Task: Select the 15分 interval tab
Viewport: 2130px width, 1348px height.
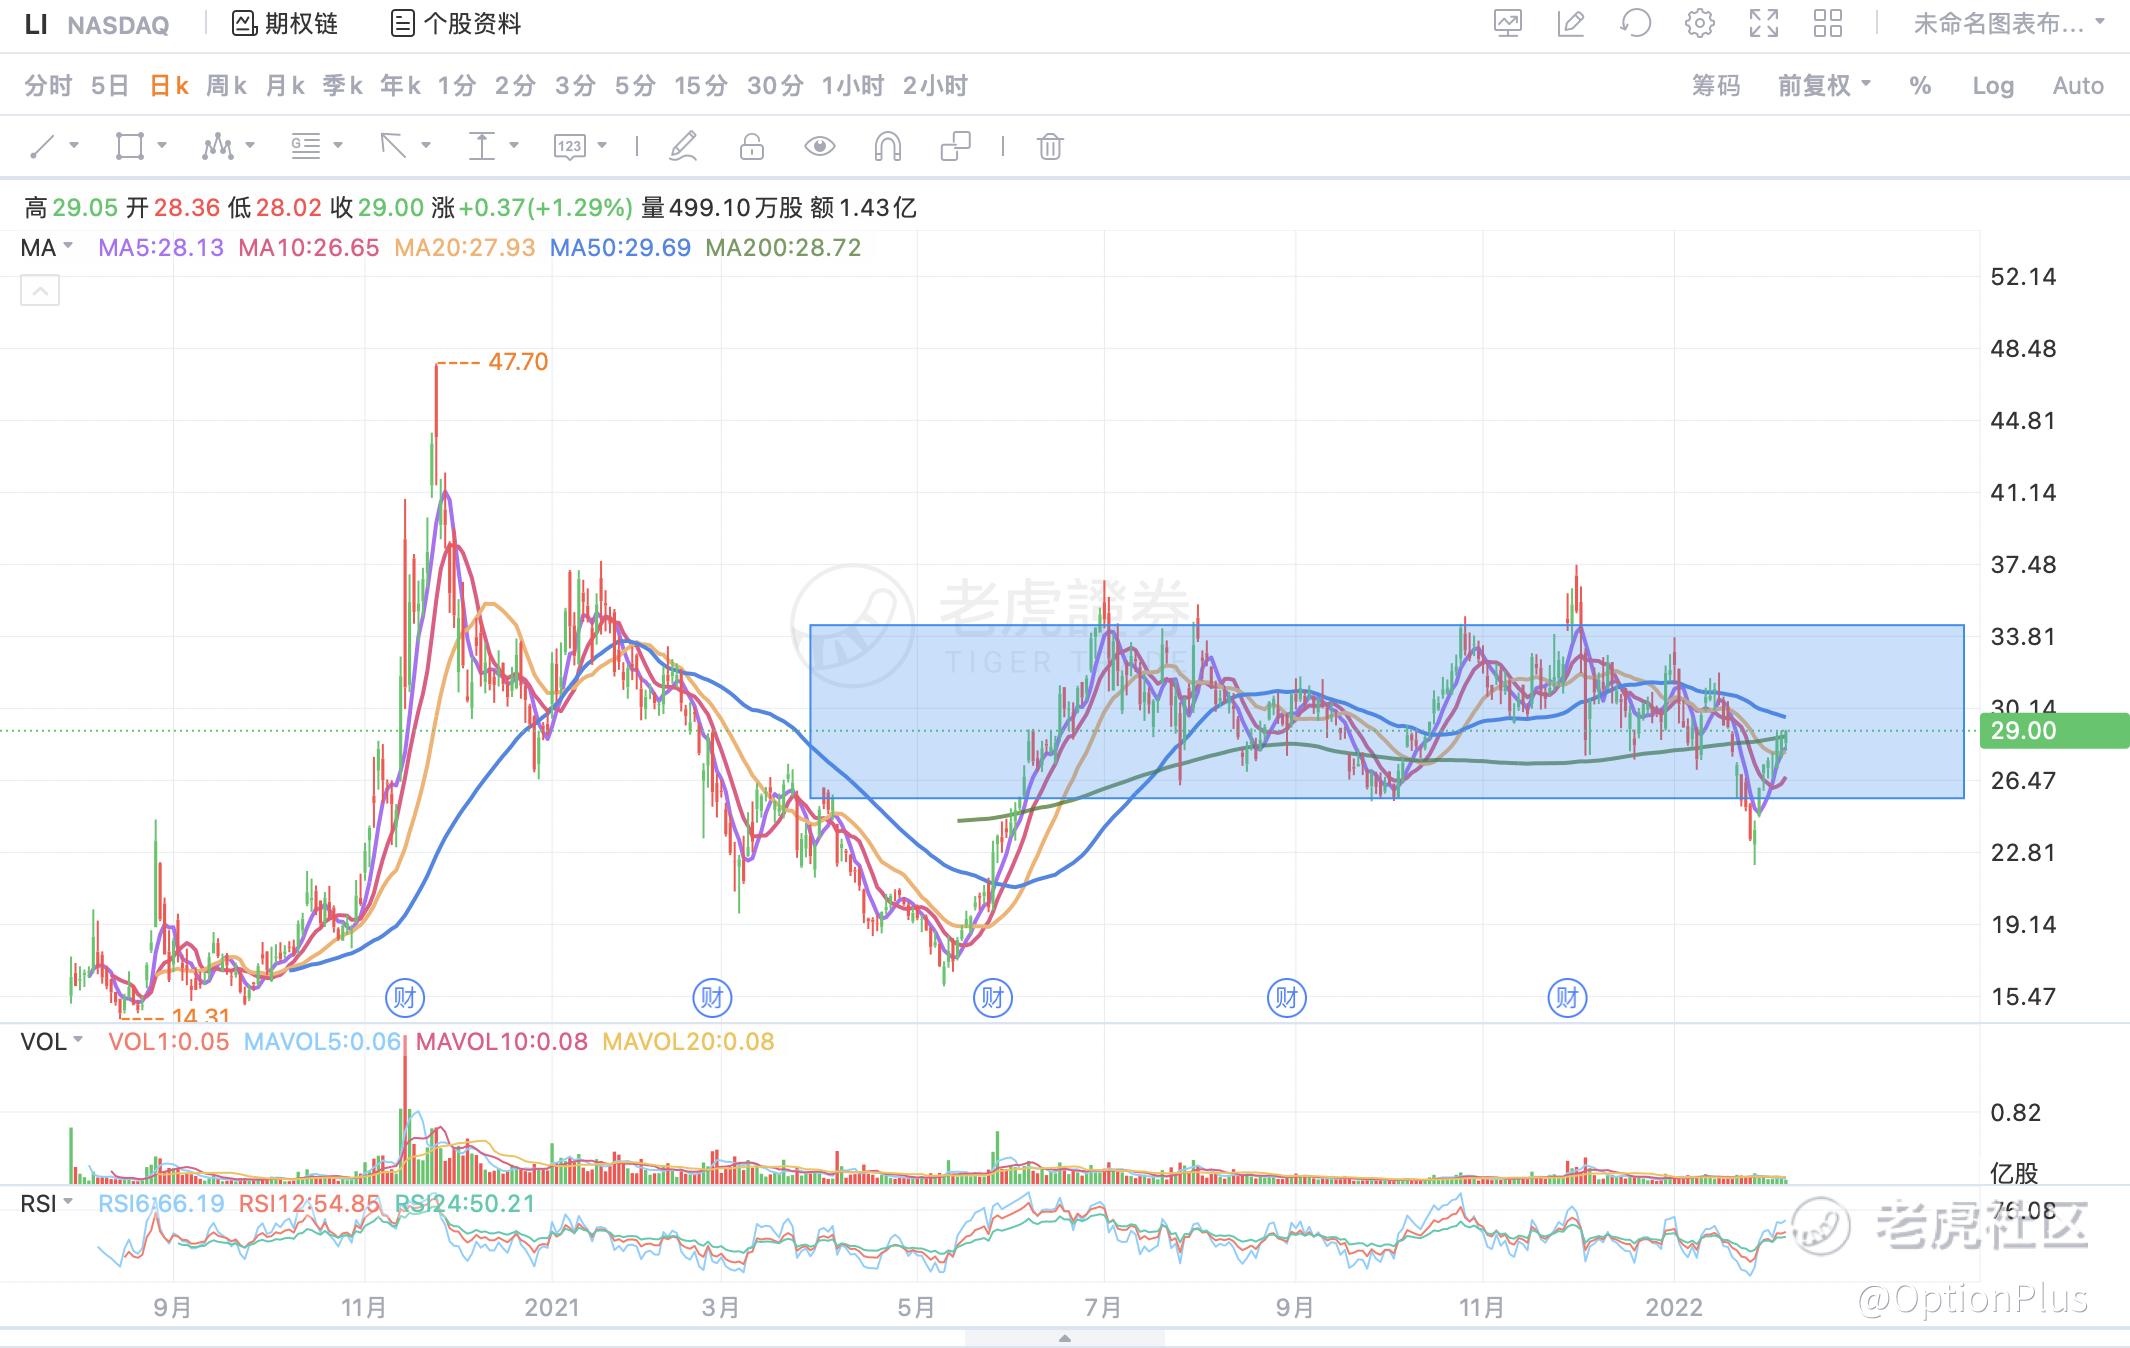Action: point(700,86)
